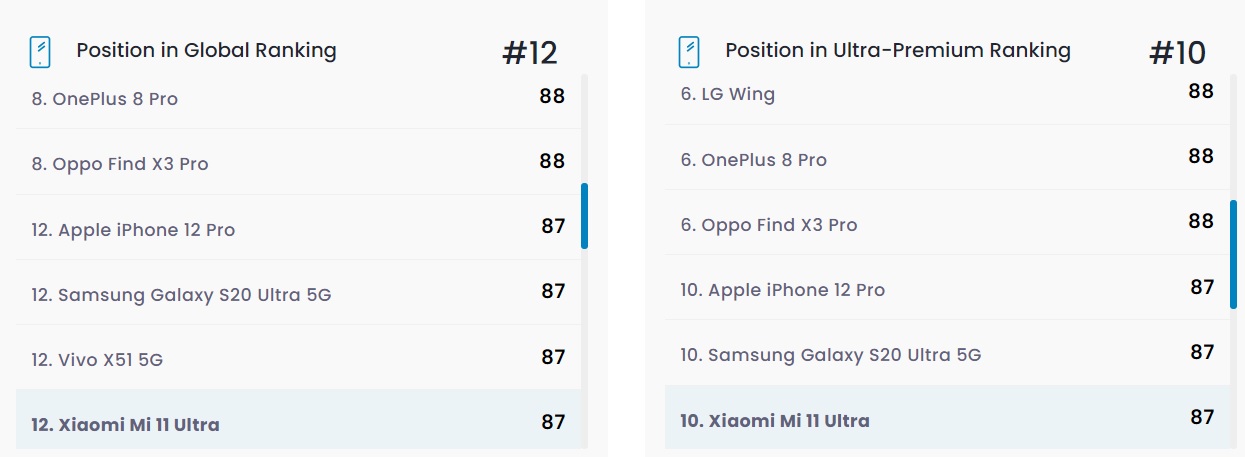Select OnePlus 8 Pro in Ultra-Premium Ranking
1245x457 pixels.
coord(947,158)
